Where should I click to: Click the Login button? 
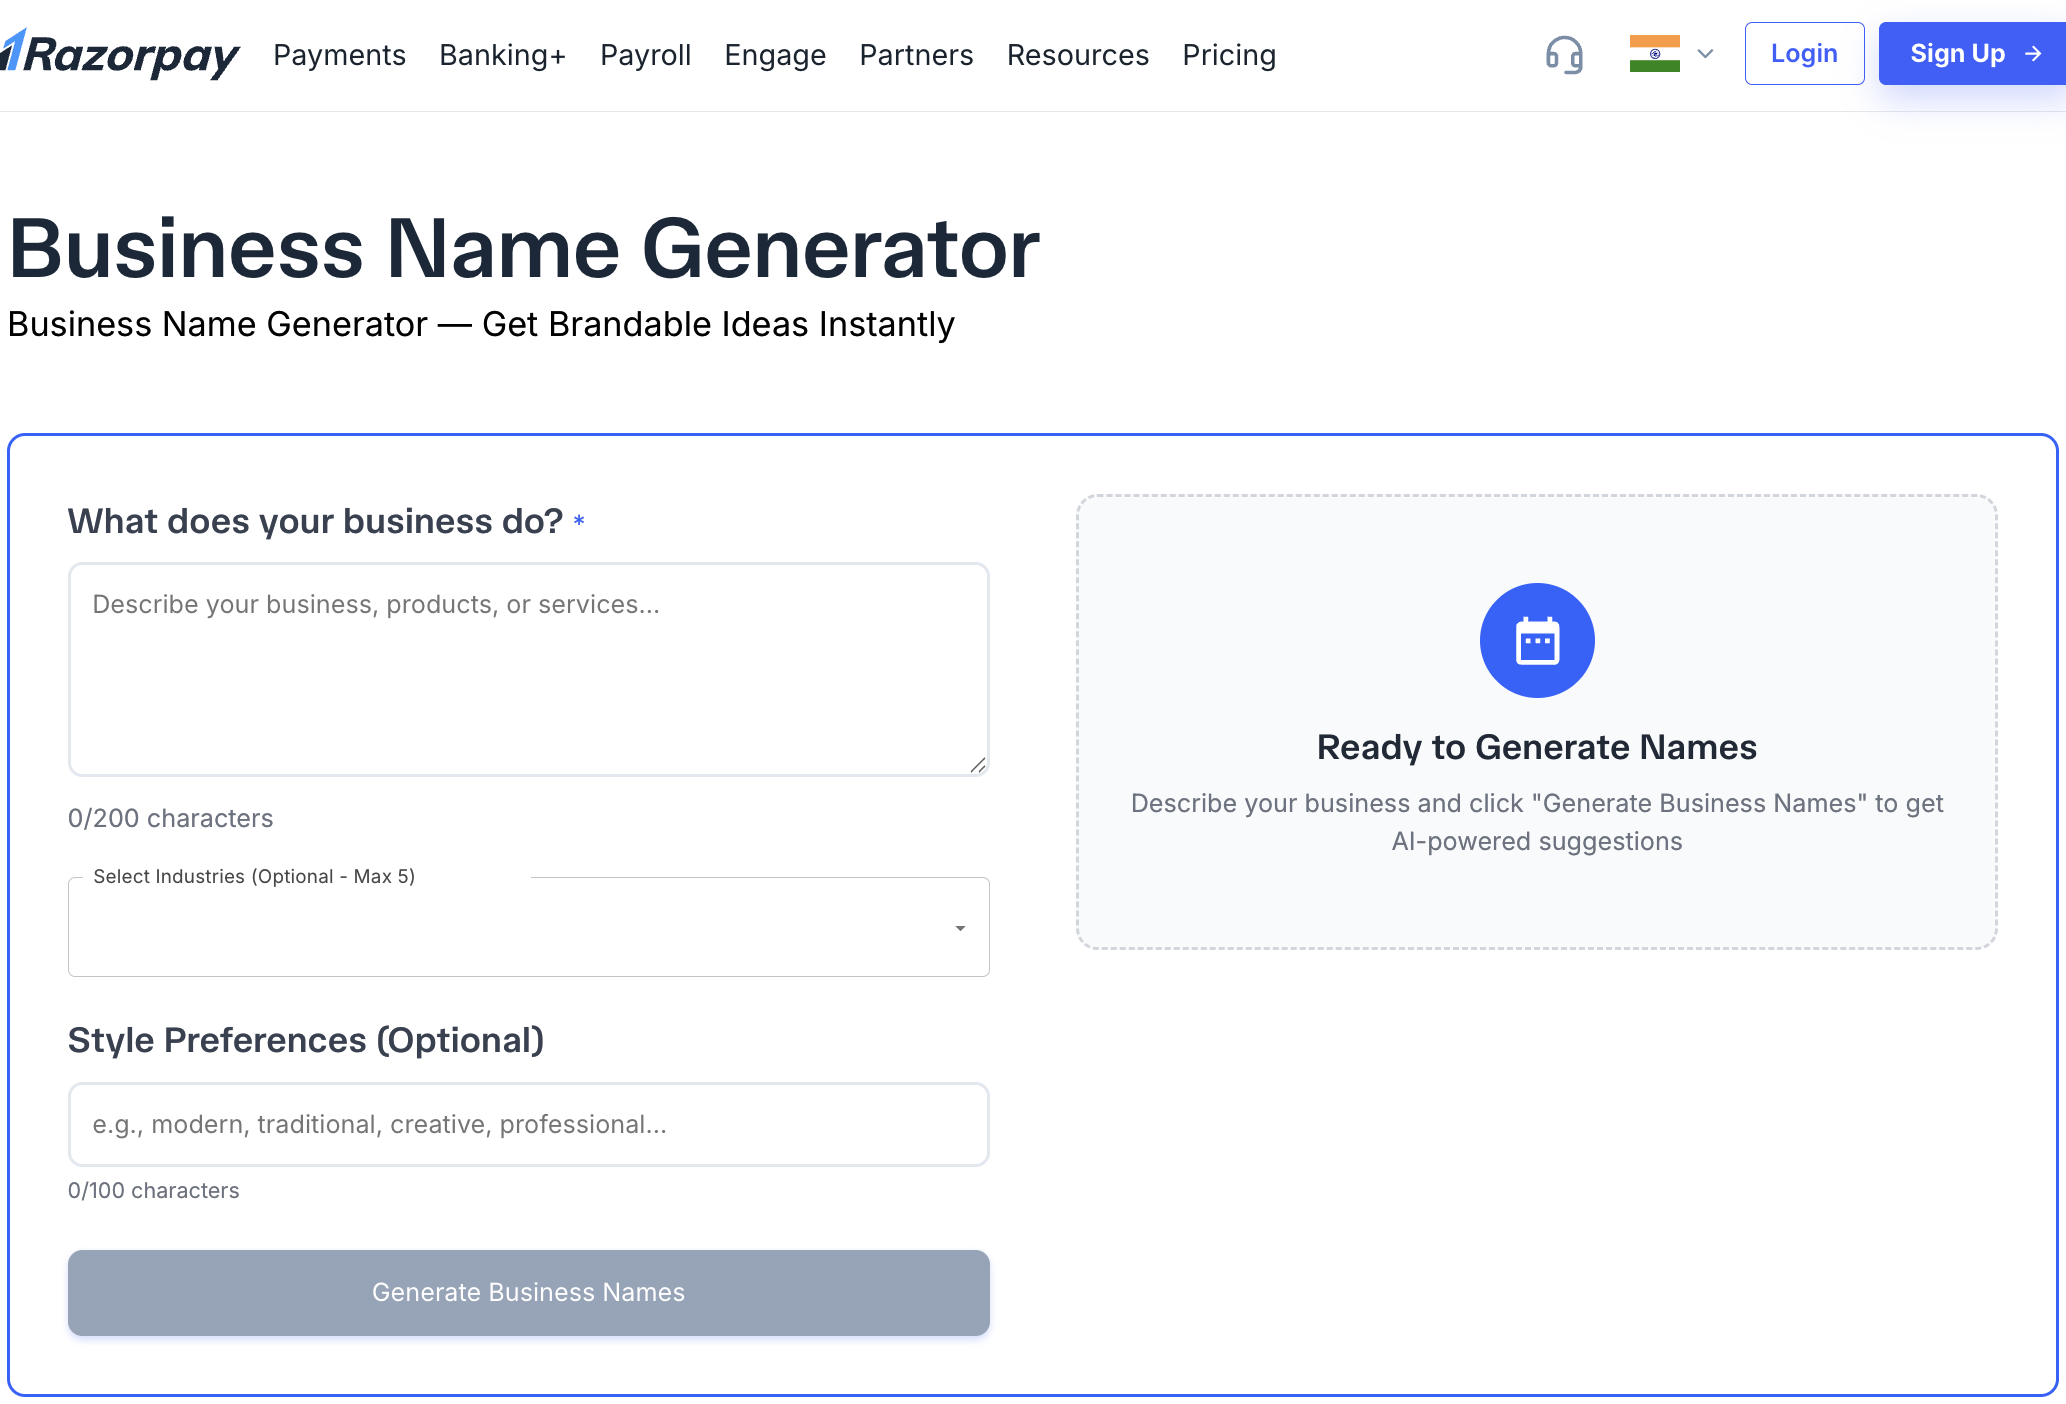[1803, 54]
